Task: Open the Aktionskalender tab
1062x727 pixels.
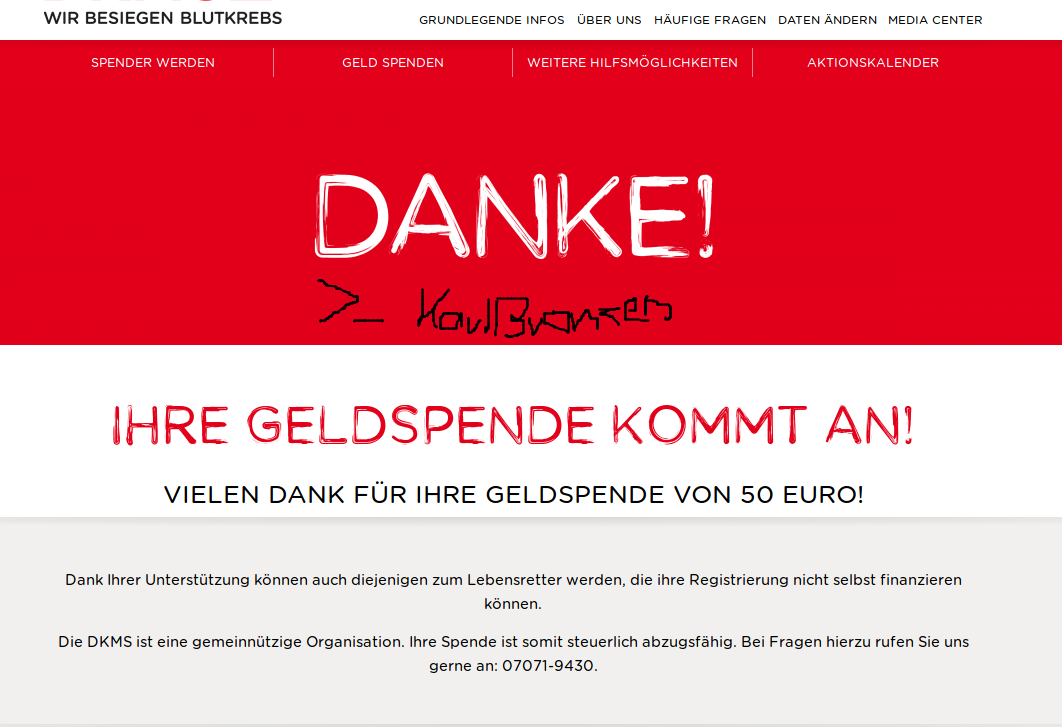Action: tap(872, 62)
